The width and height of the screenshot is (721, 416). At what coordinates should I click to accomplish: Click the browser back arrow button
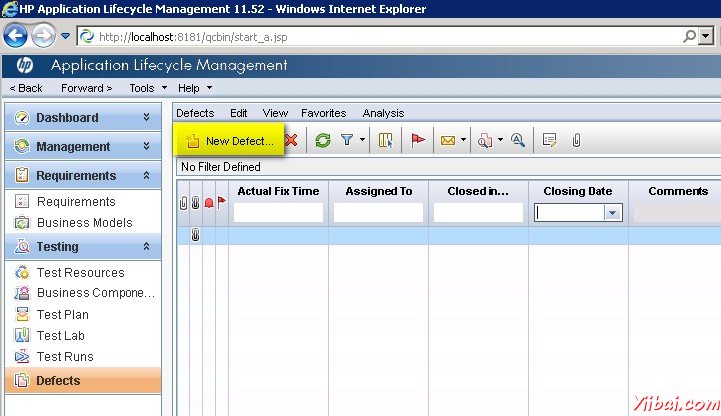point(15,36)
